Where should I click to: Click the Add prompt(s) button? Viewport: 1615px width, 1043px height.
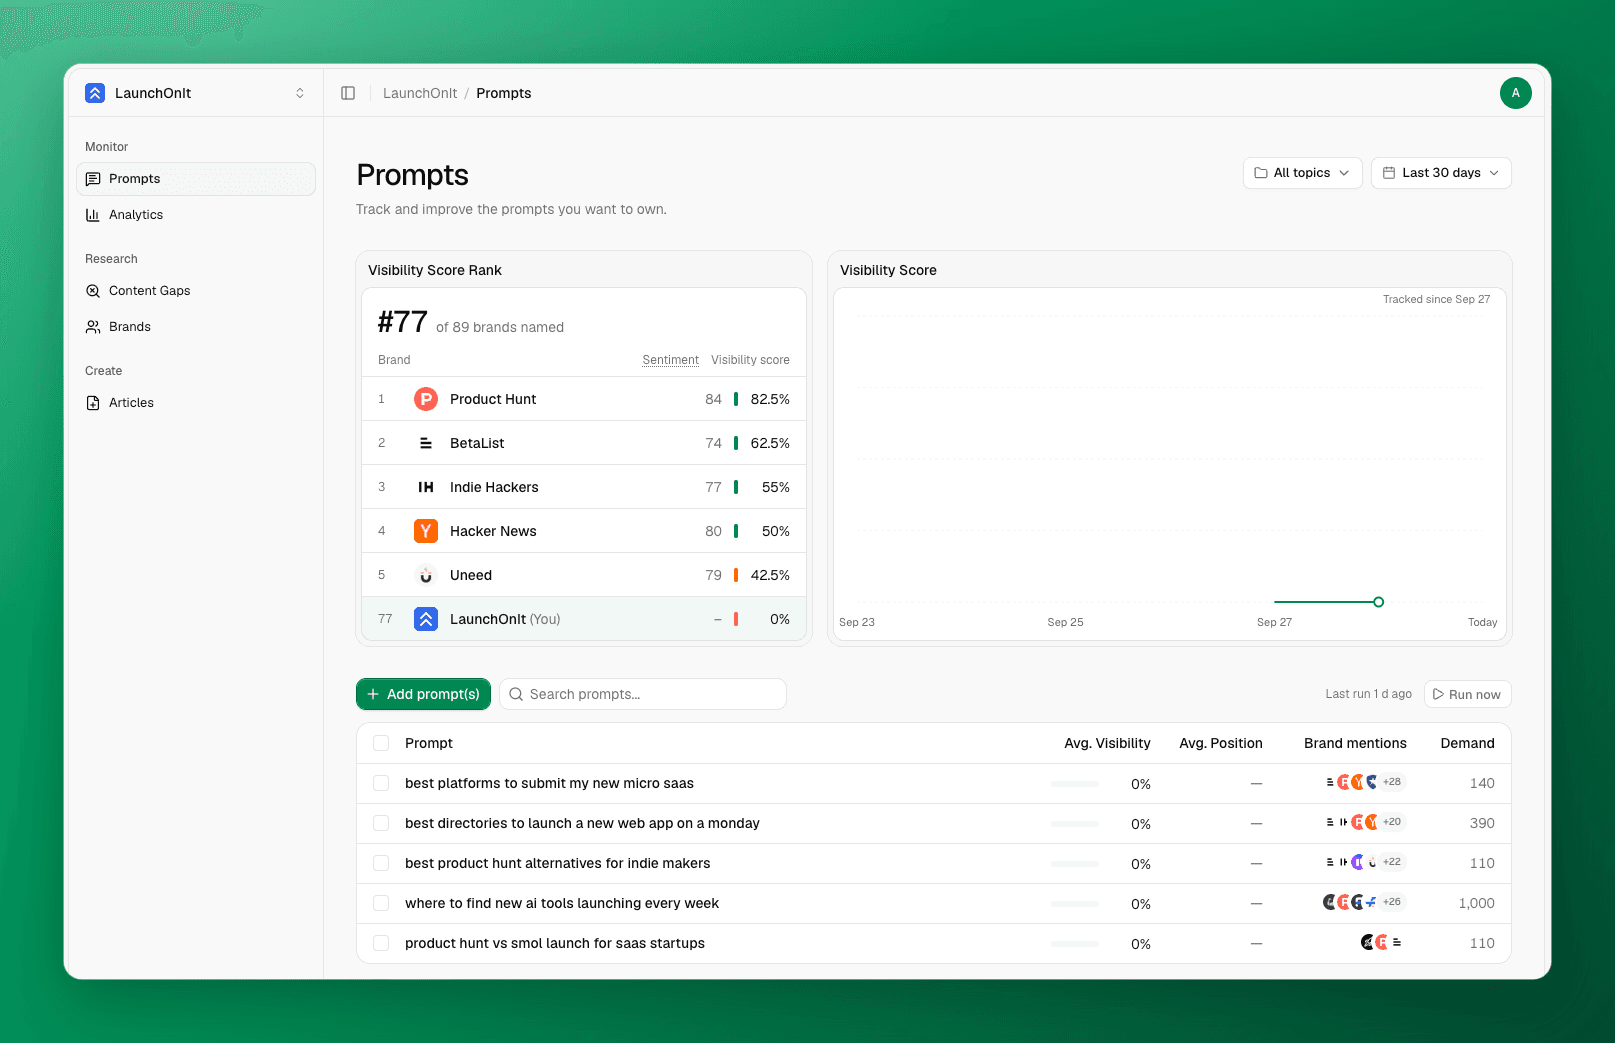point(423,694)
